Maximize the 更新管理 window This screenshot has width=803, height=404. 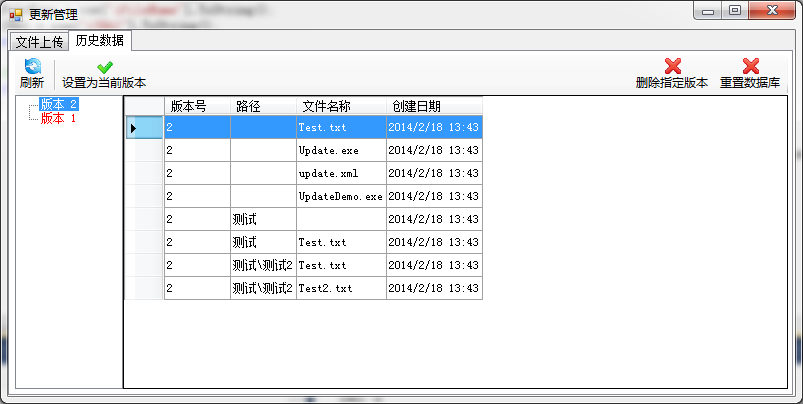[x=735, y=11]
